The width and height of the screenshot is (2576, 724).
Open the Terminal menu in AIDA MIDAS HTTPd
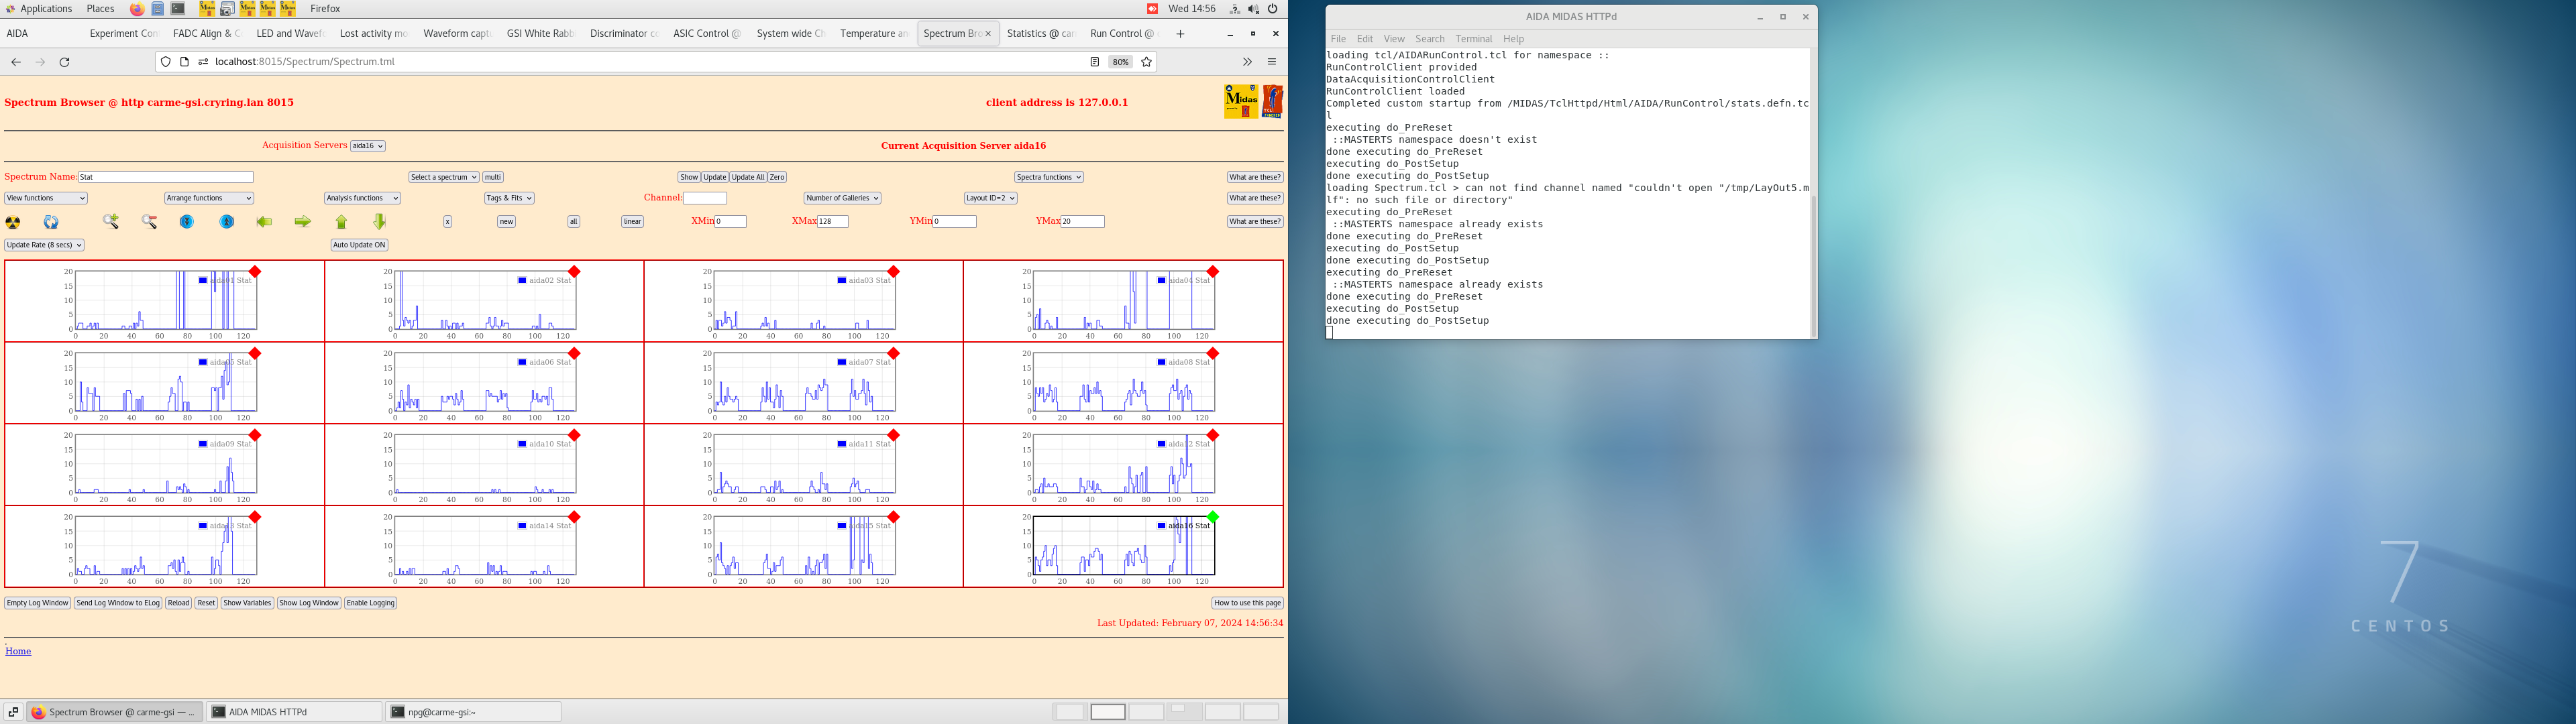point(1473,39)
